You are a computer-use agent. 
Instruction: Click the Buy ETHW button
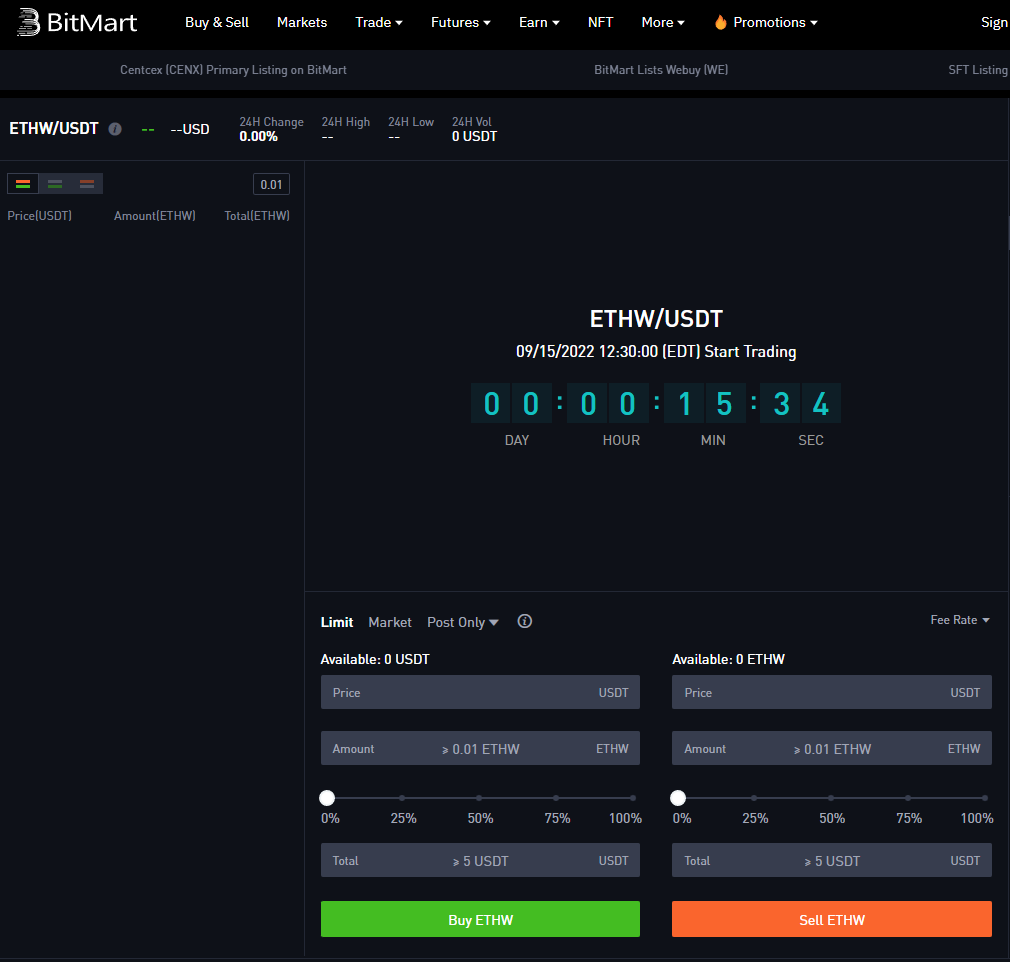point(481,919)
